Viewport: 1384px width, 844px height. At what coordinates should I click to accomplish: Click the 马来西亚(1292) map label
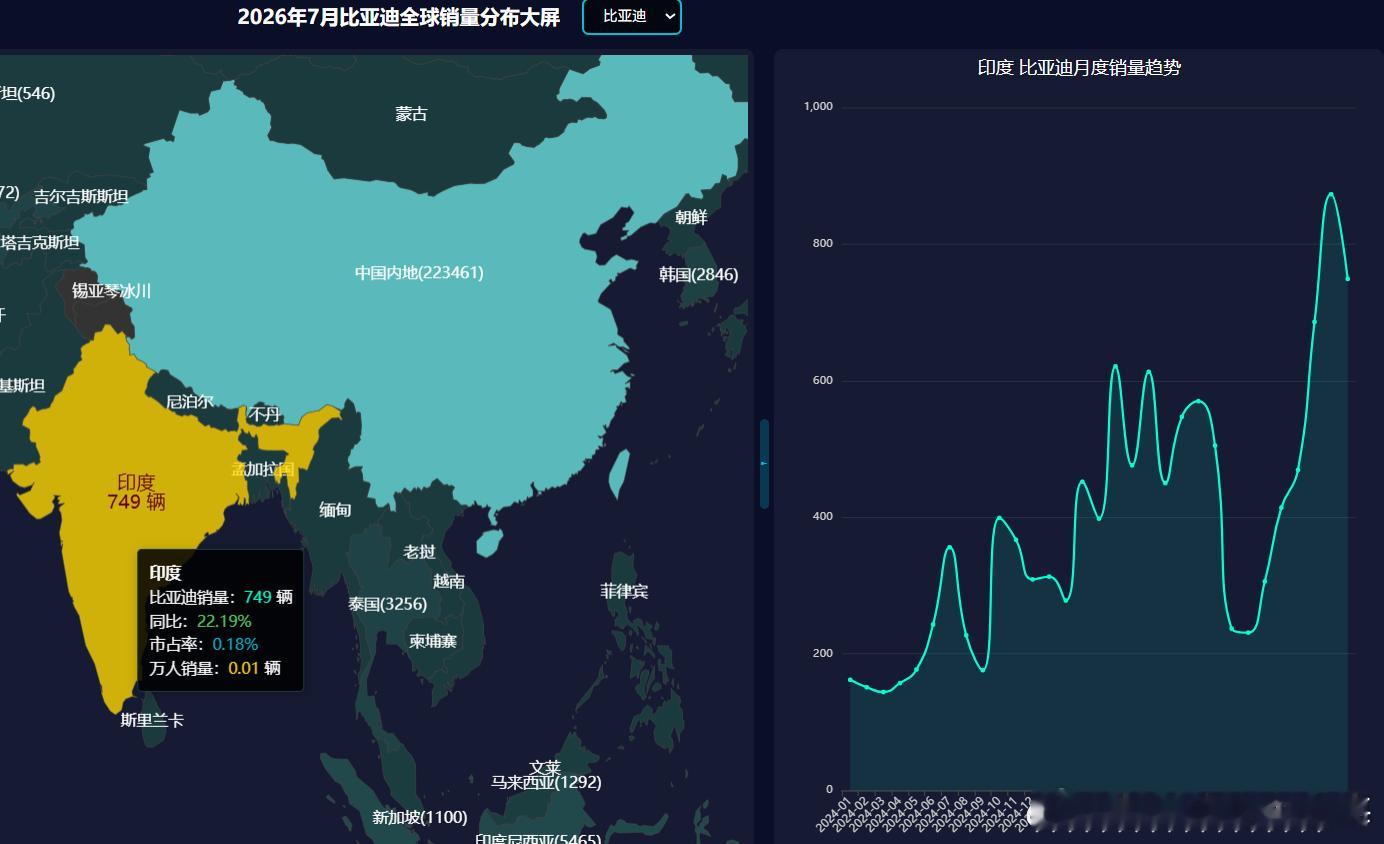546,782
